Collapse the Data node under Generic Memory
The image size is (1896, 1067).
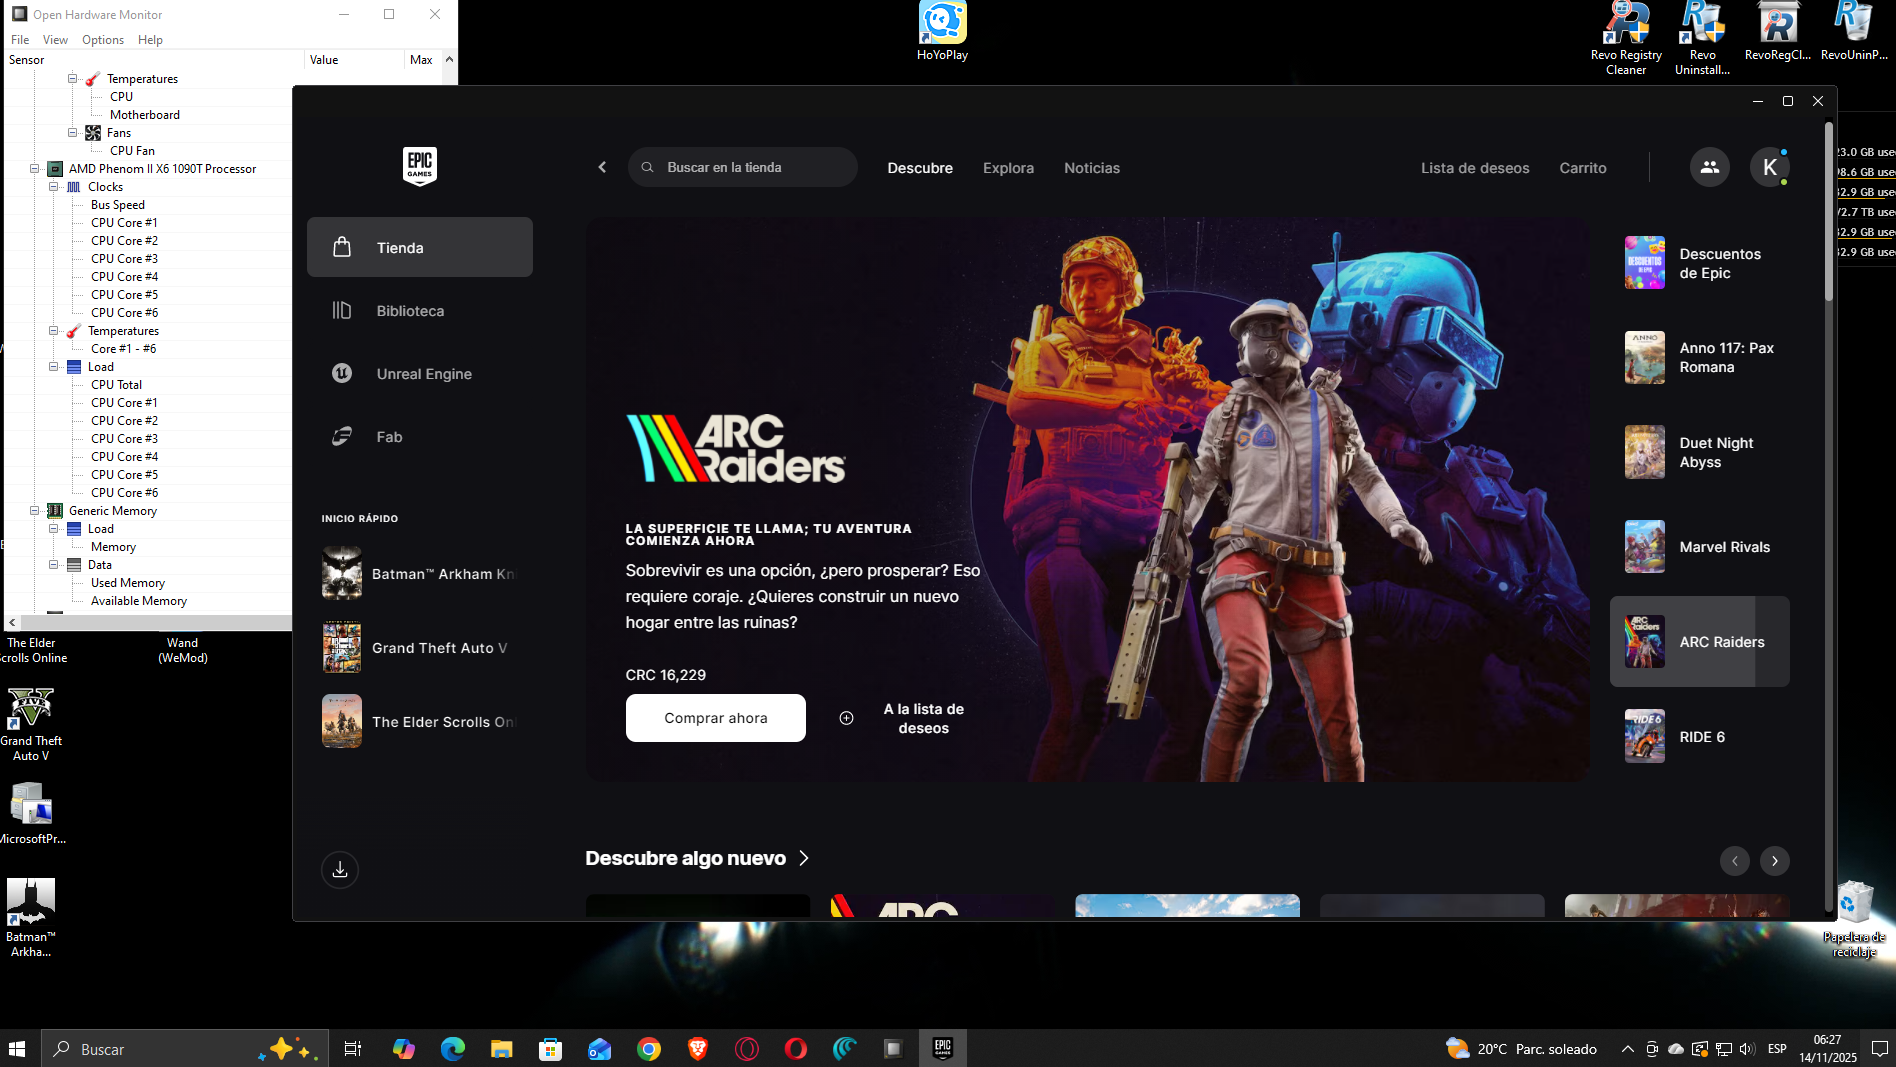[53, 564]
